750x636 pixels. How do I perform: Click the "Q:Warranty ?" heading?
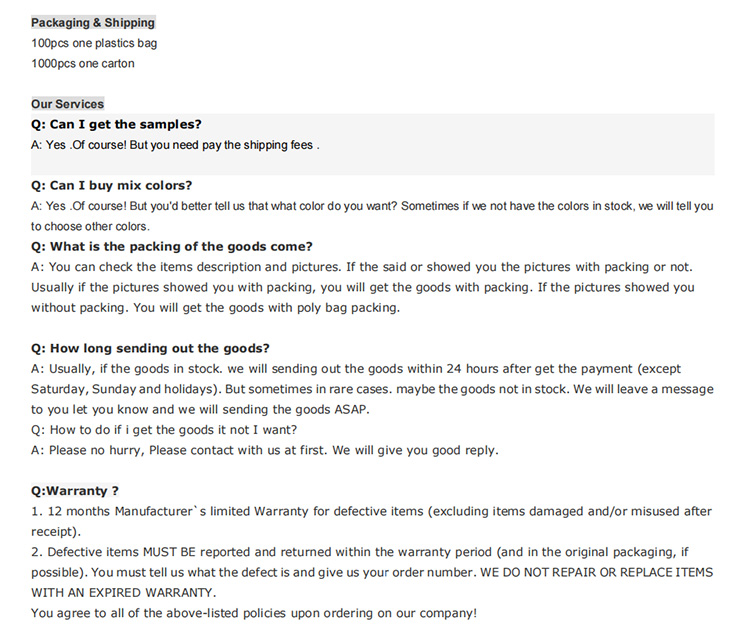[76, 490]
